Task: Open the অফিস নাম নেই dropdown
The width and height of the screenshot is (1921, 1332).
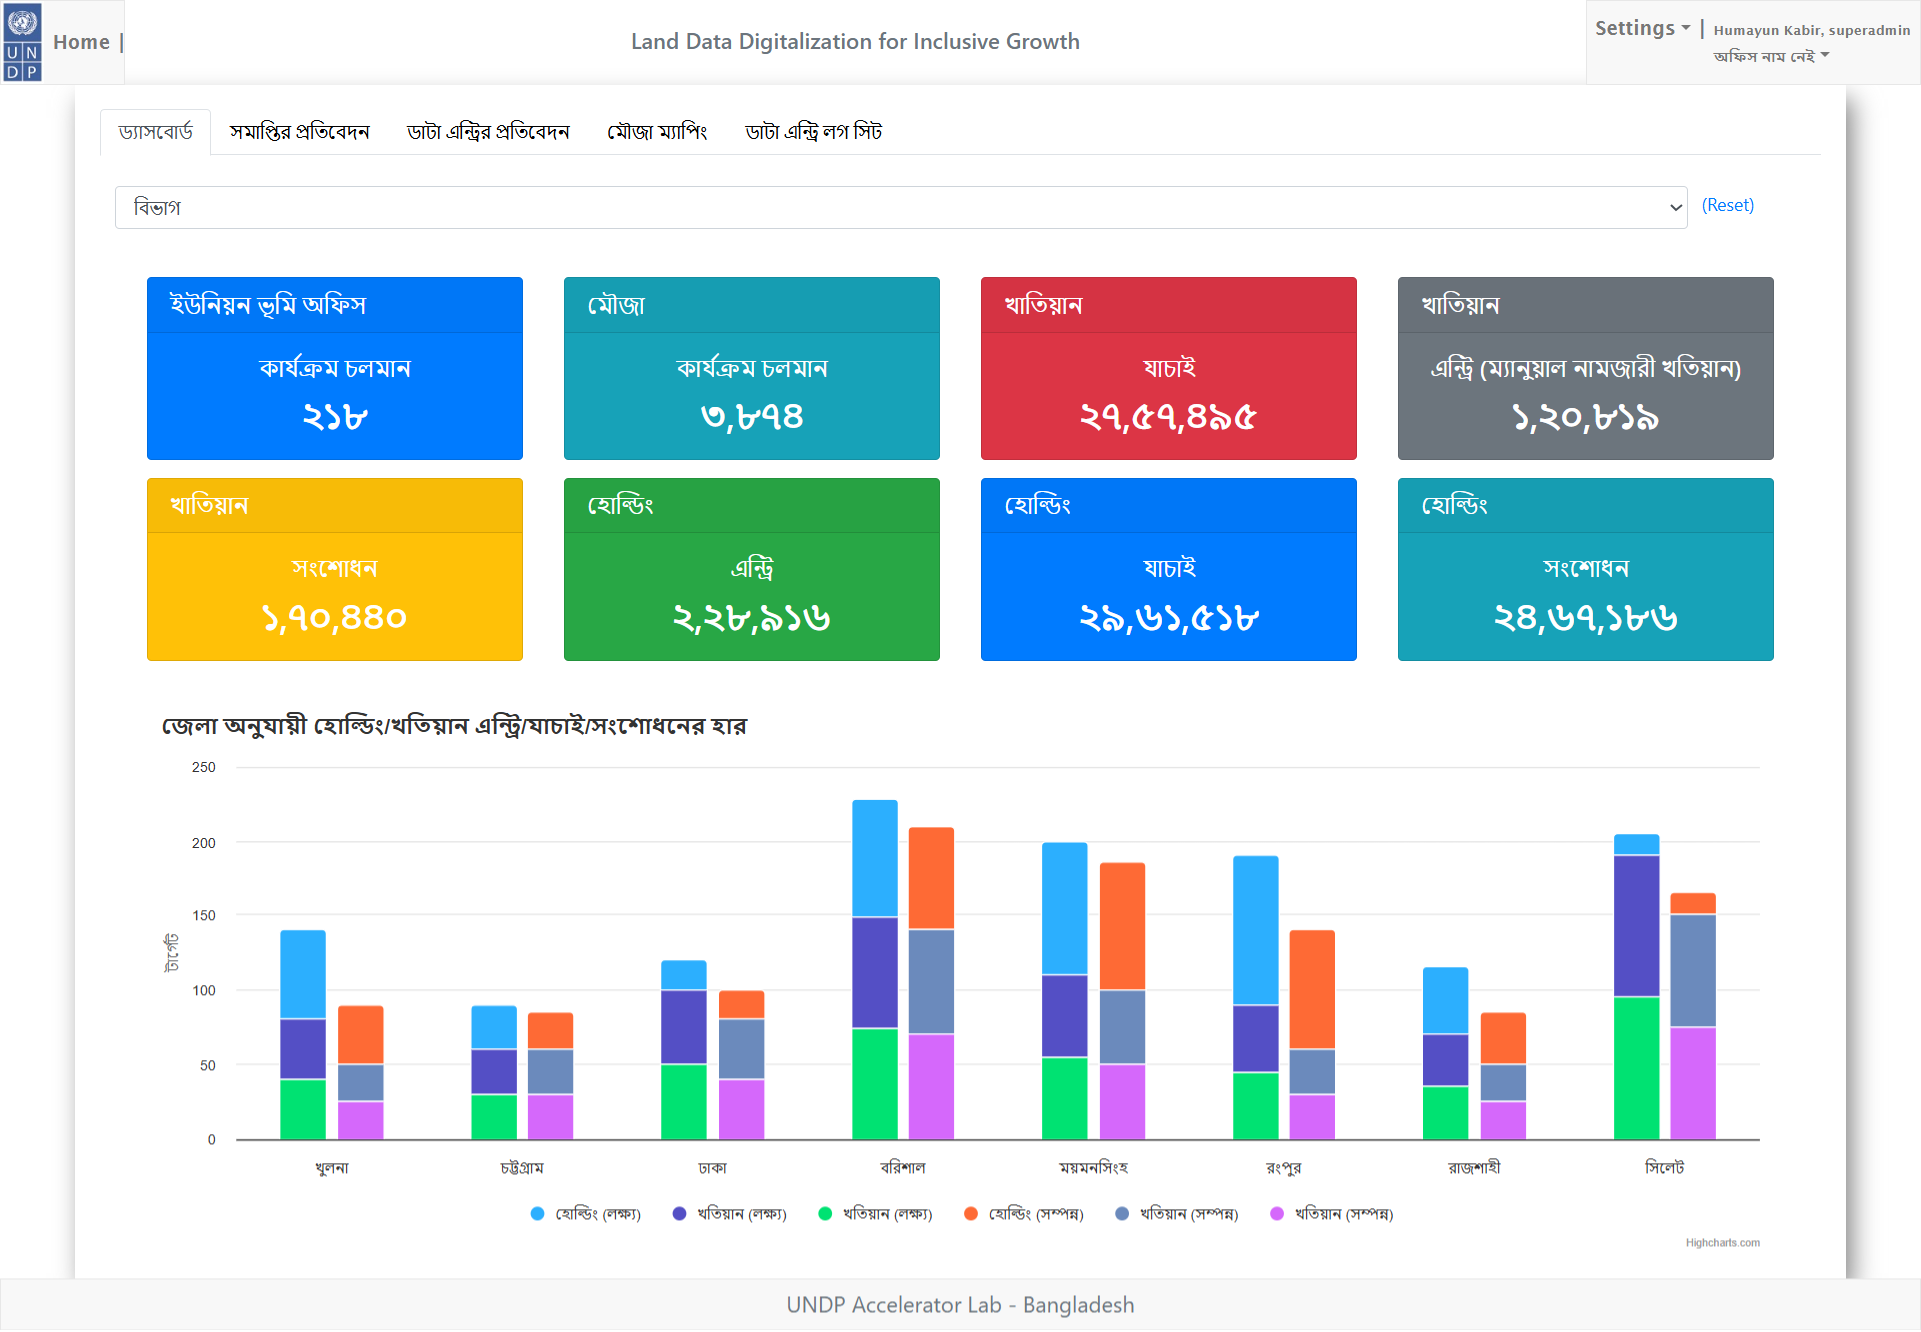Action: [x=1770, y=56]
